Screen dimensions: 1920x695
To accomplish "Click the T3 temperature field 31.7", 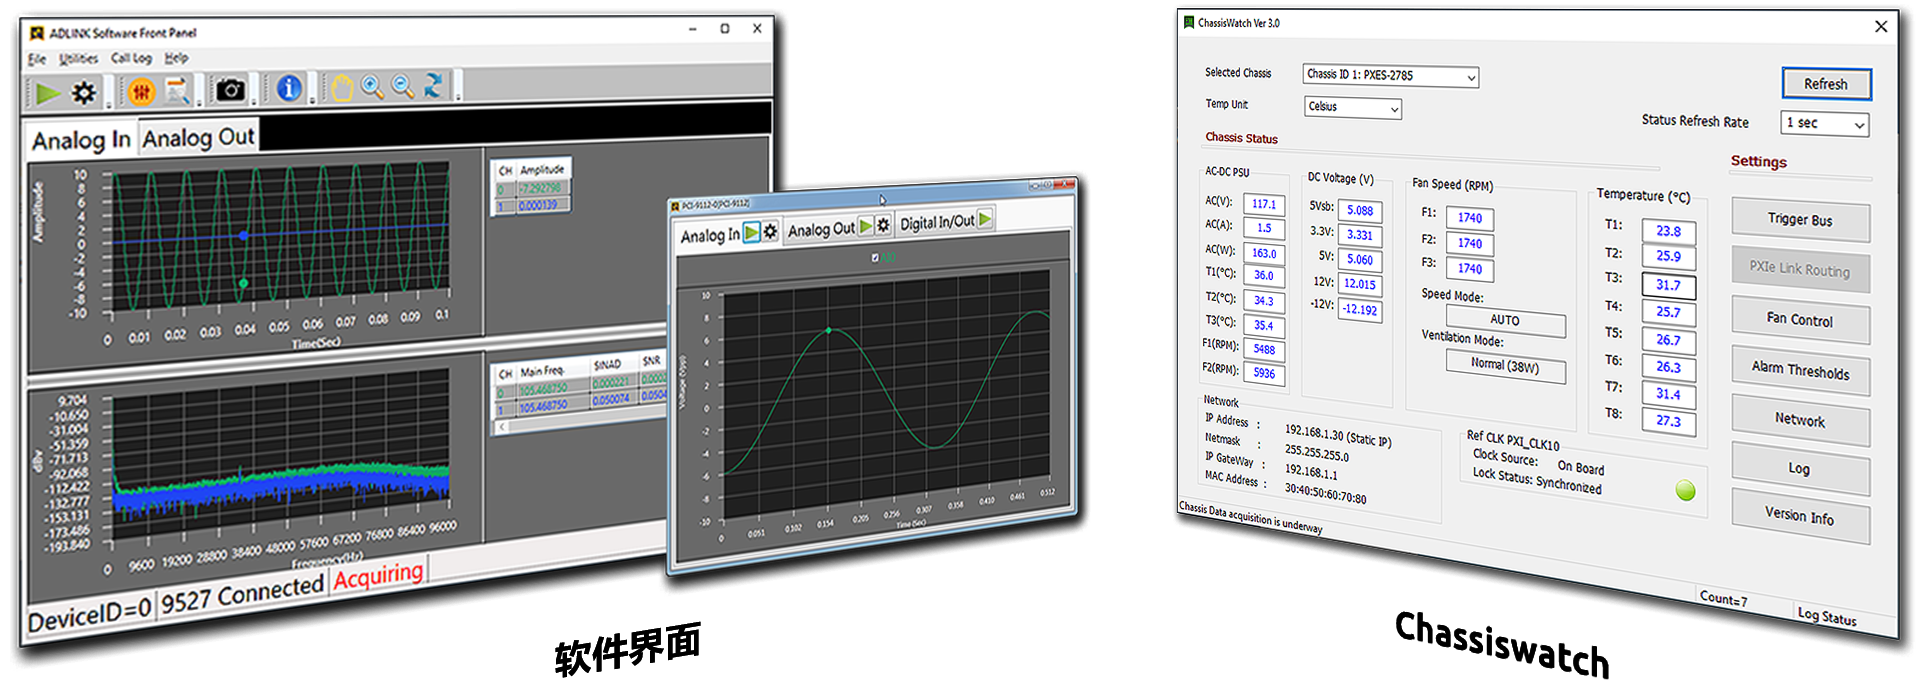I will pyautogui.click(x=1668, y=285).
